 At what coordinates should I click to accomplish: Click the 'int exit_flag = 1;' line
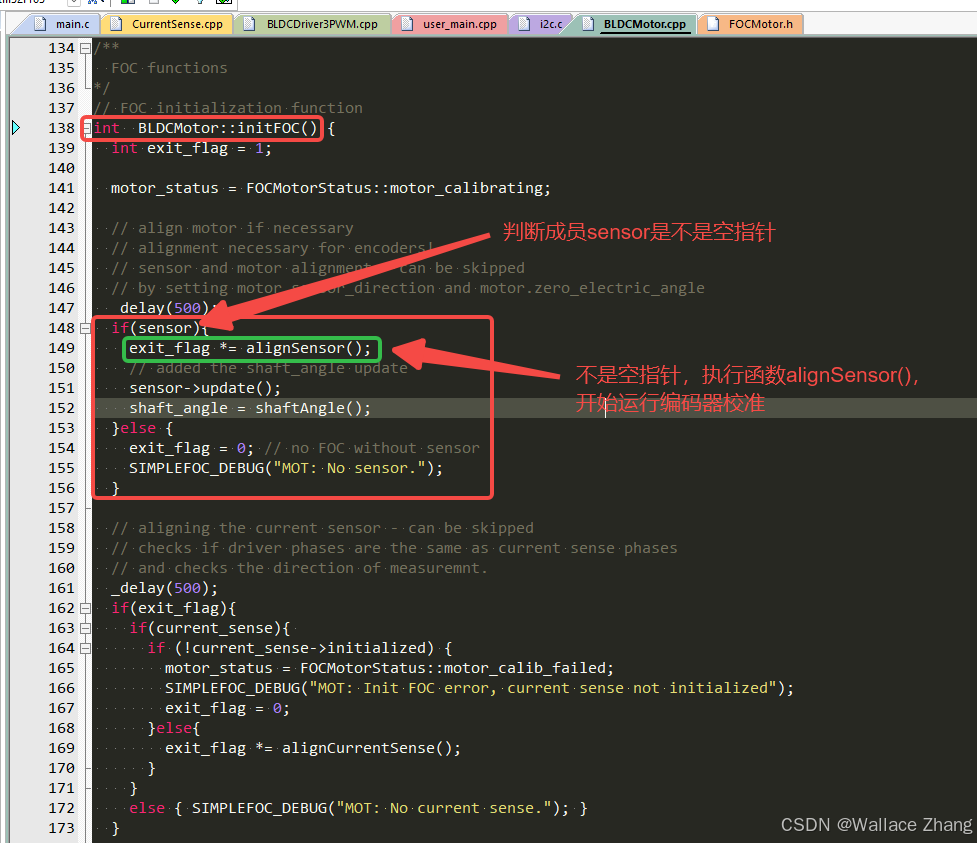pyautogui.click(x=191, y=148)
